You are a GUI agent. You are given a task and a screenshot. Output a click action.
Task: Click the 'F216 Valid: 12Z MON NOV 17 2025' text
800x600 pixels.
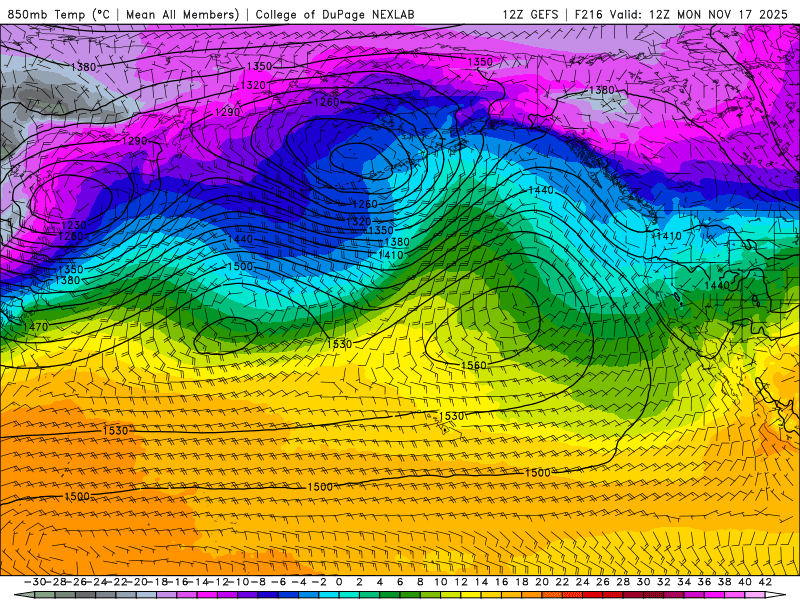click(x=681, y=14)
